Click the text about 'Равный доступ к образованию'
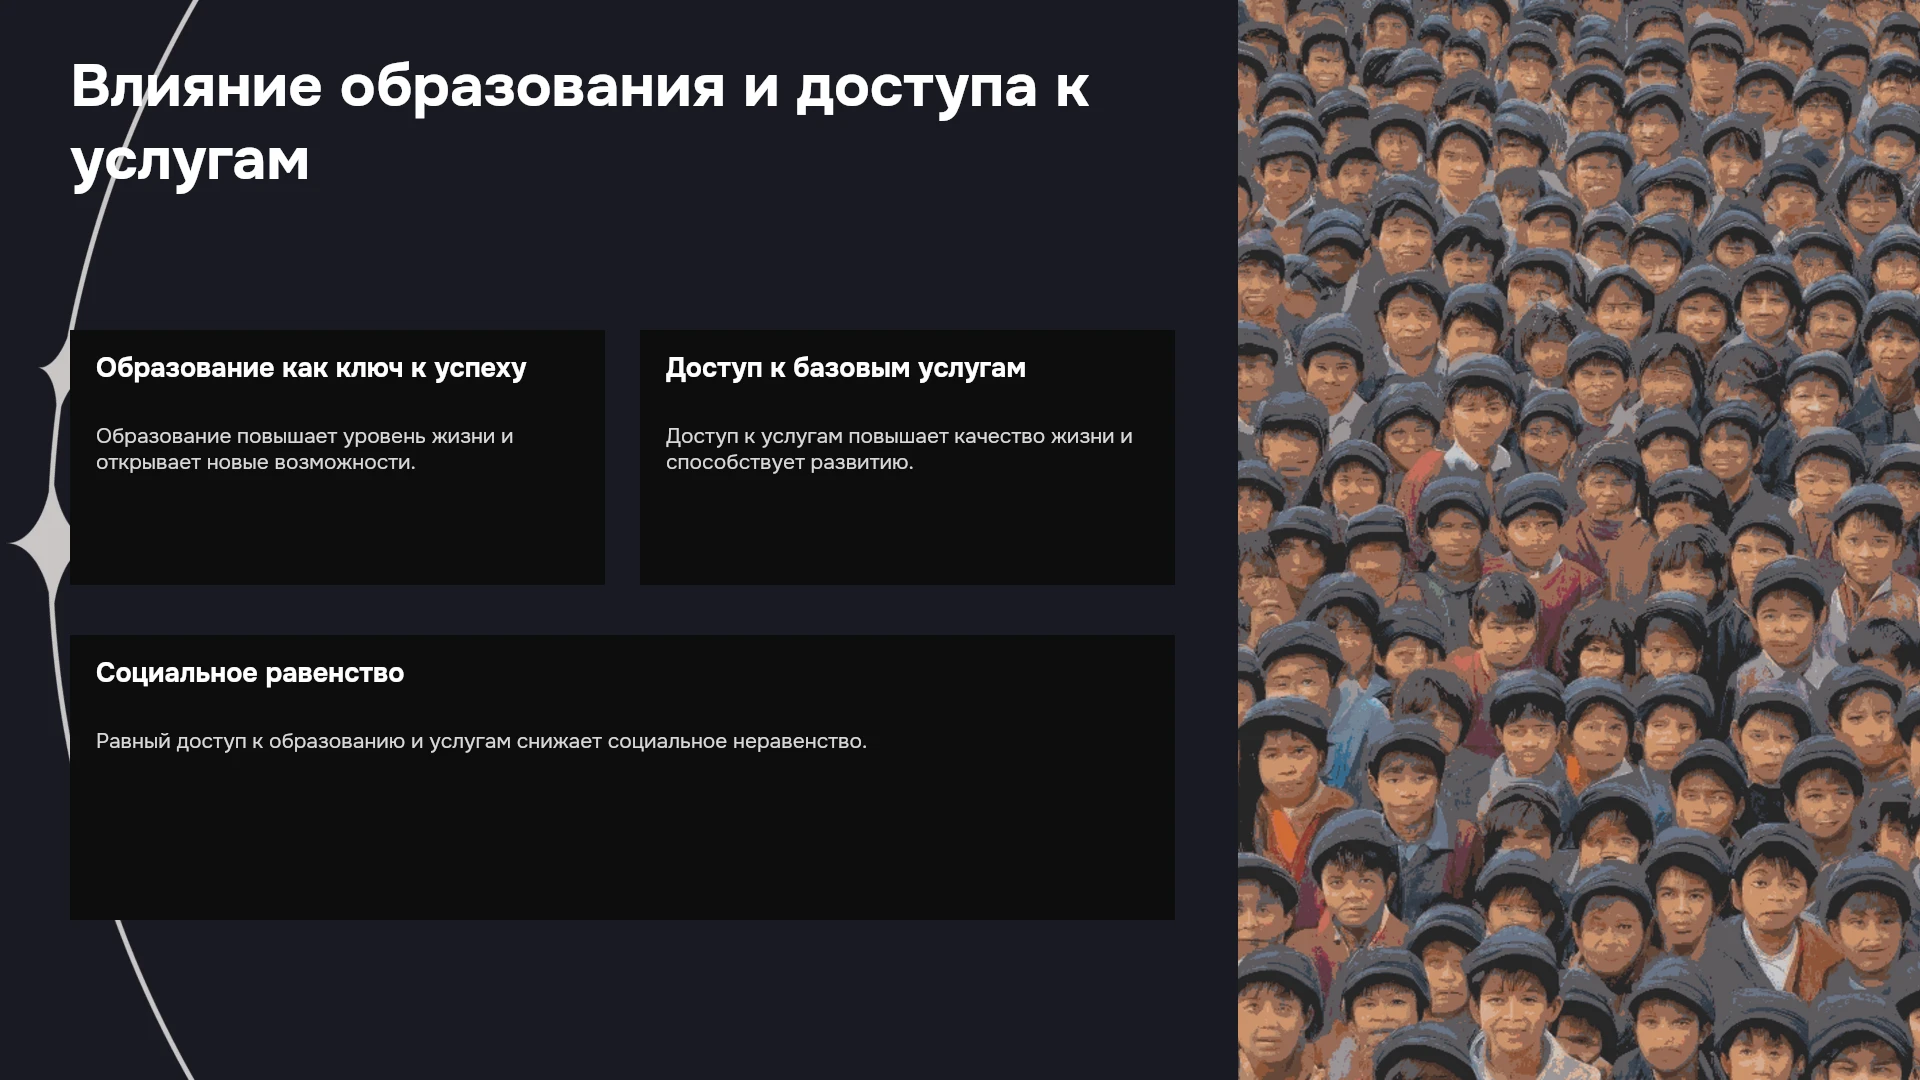This screenshot has width=1920, height=1080. (x=481, y=741)
